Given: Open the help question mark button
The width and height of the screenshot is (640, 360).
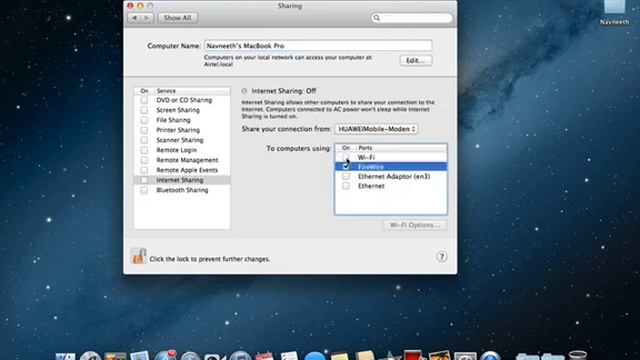Looking at the screenshot, I should point(441,257).
